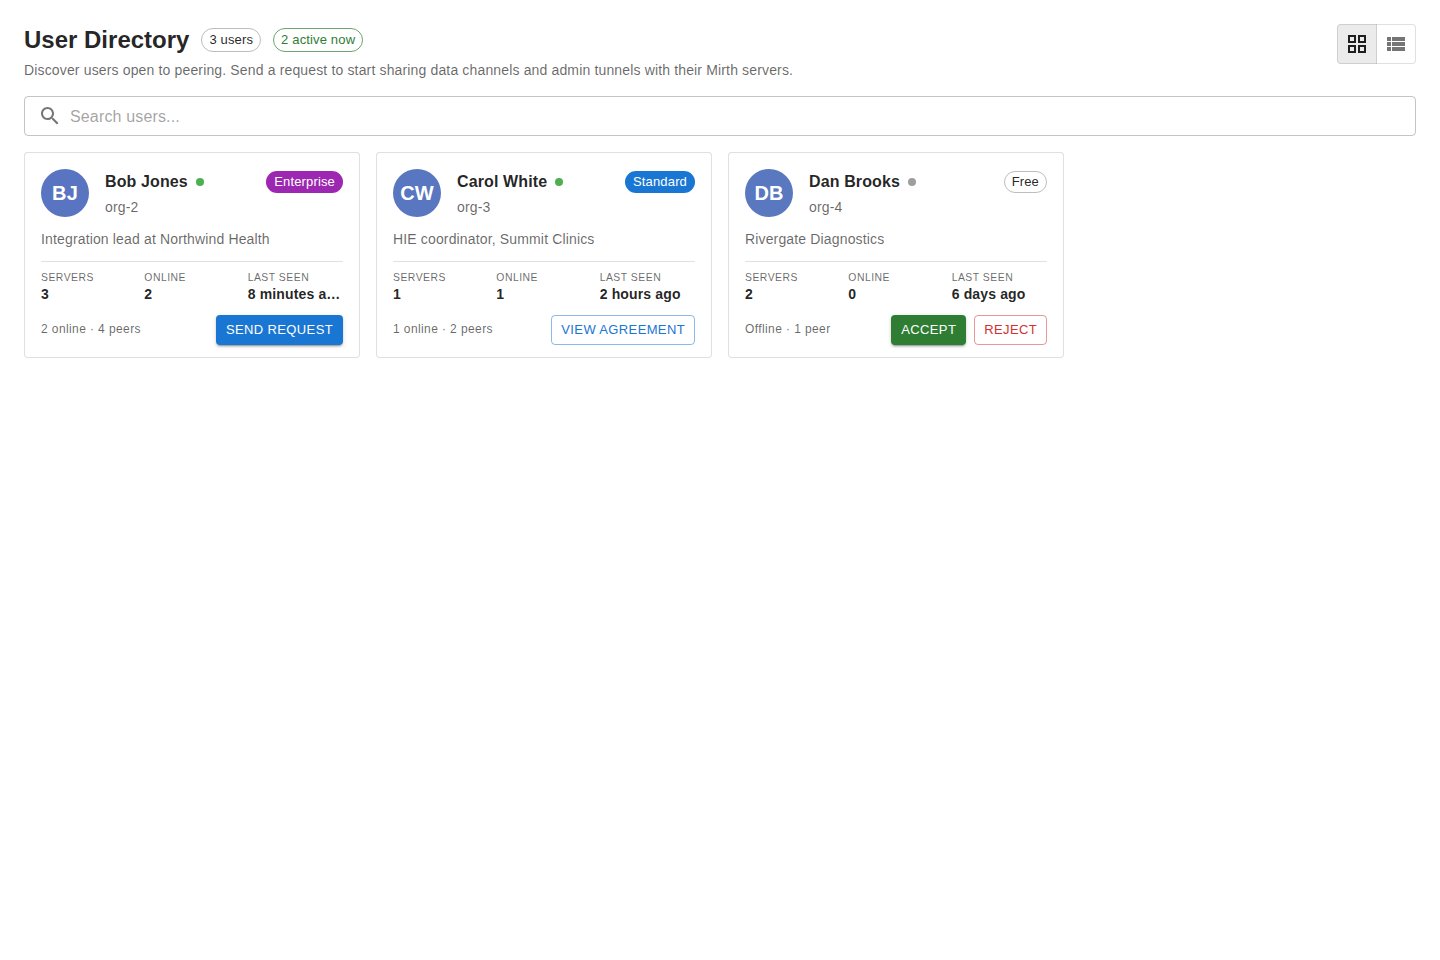The image size is (1440, 960).
Task: Select the org-2 label
Action: coord(122,208)
